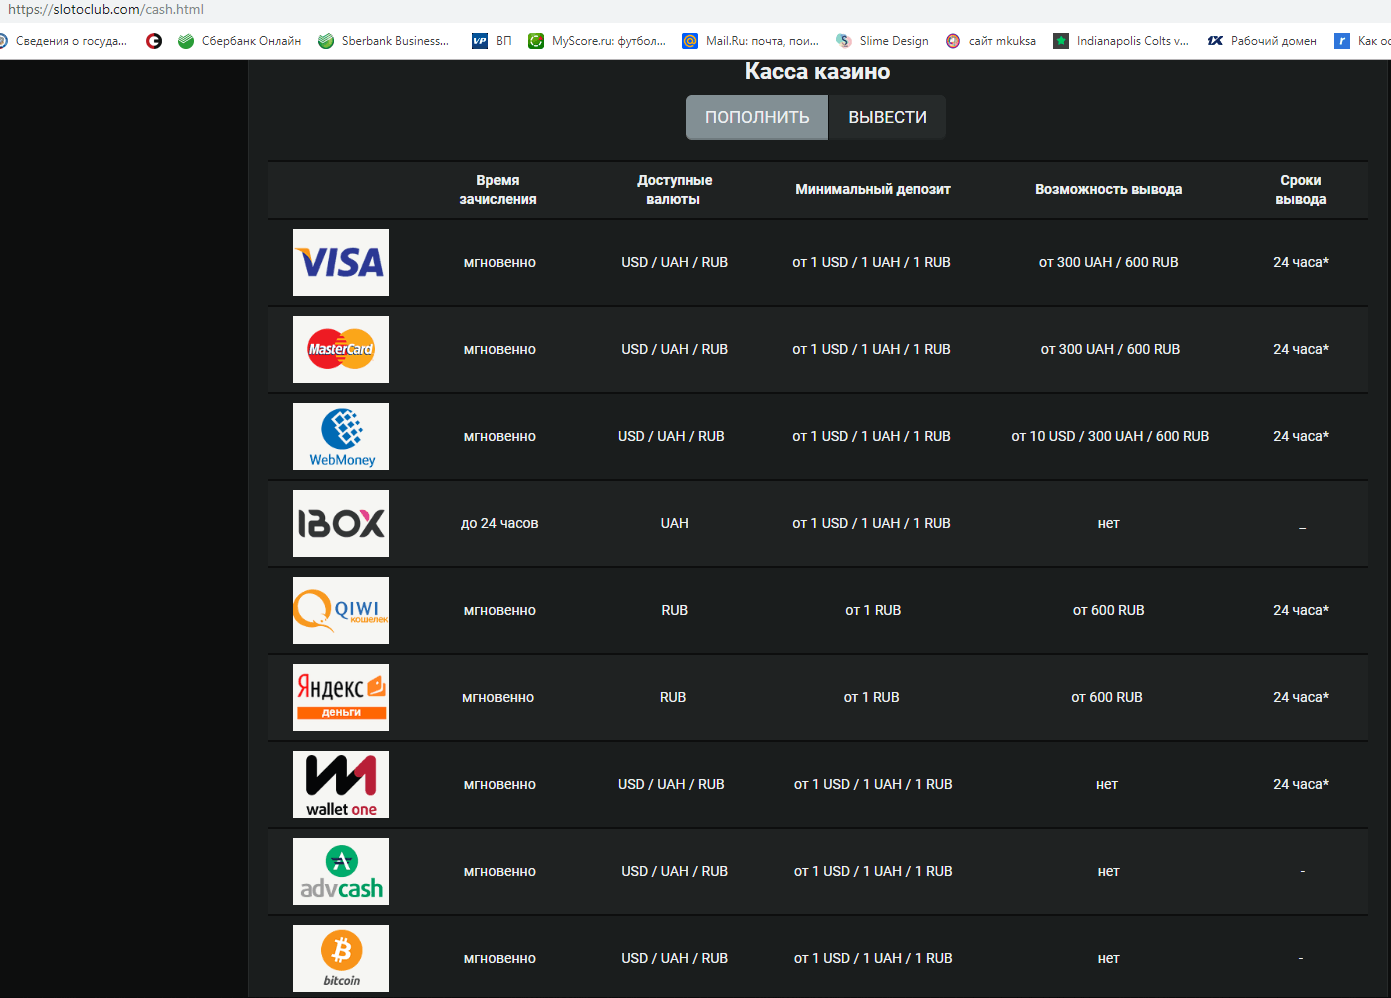Click the Доступные валюты column header

coord(674,190)
